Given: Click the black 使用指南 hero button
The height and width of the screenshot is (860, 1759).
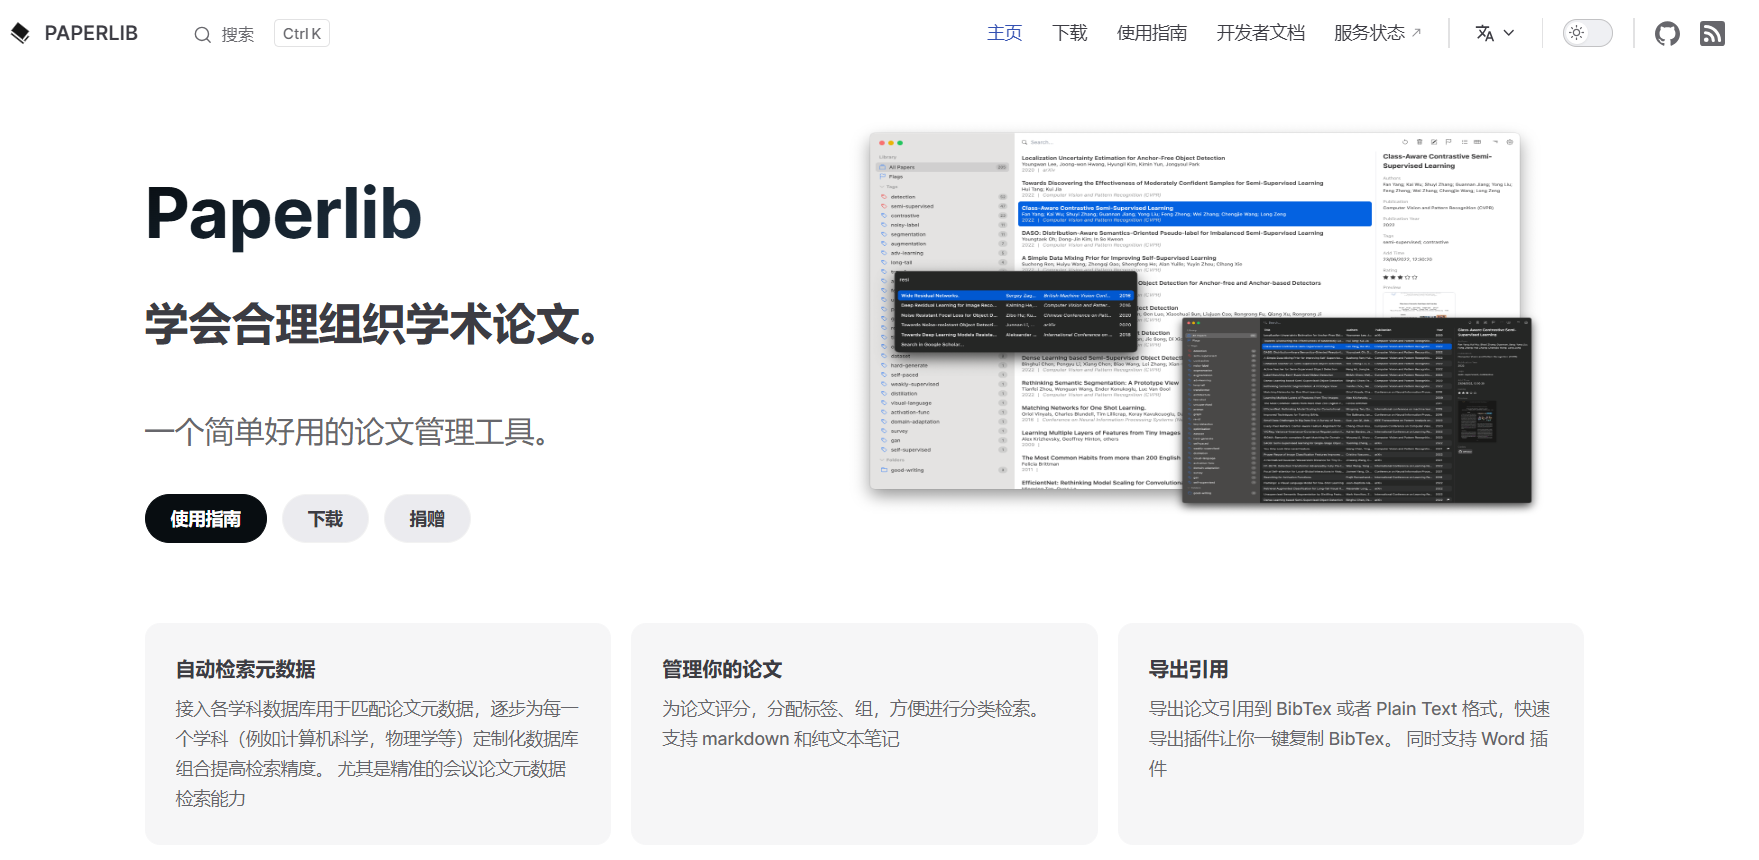Looking at the screenshot, I should point(206,519).
